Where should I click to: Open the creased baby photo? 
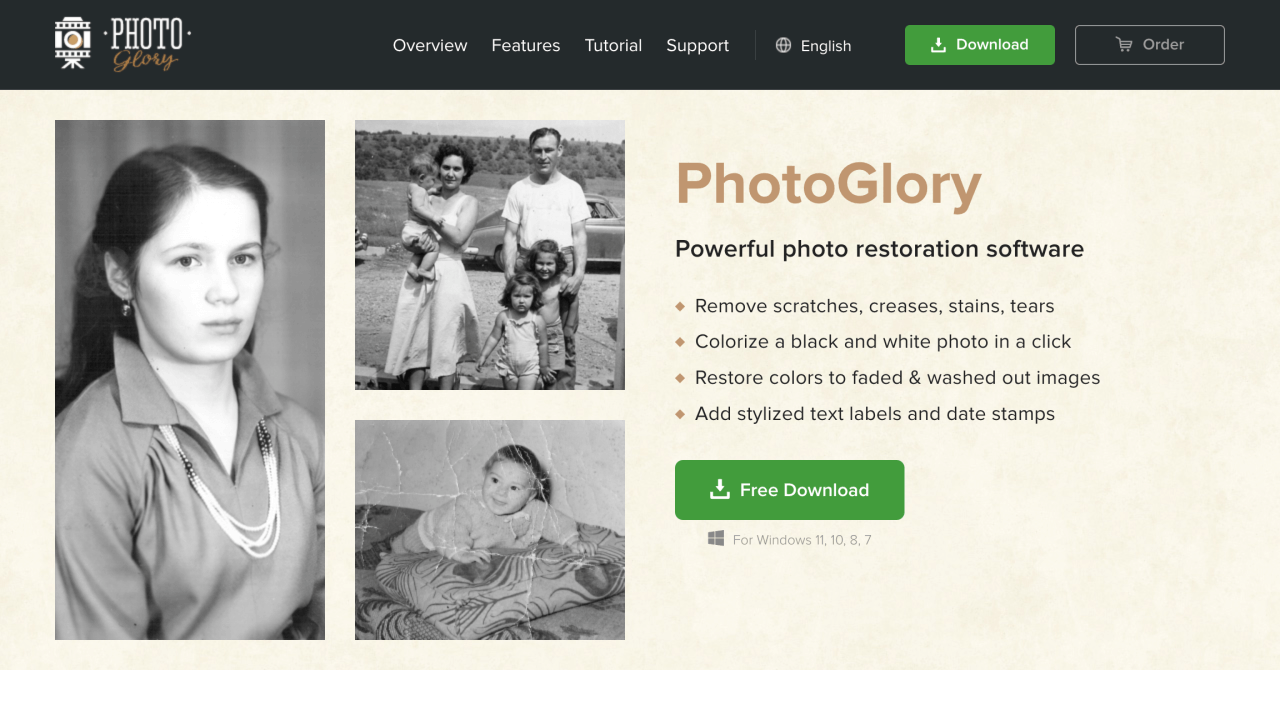490,530
